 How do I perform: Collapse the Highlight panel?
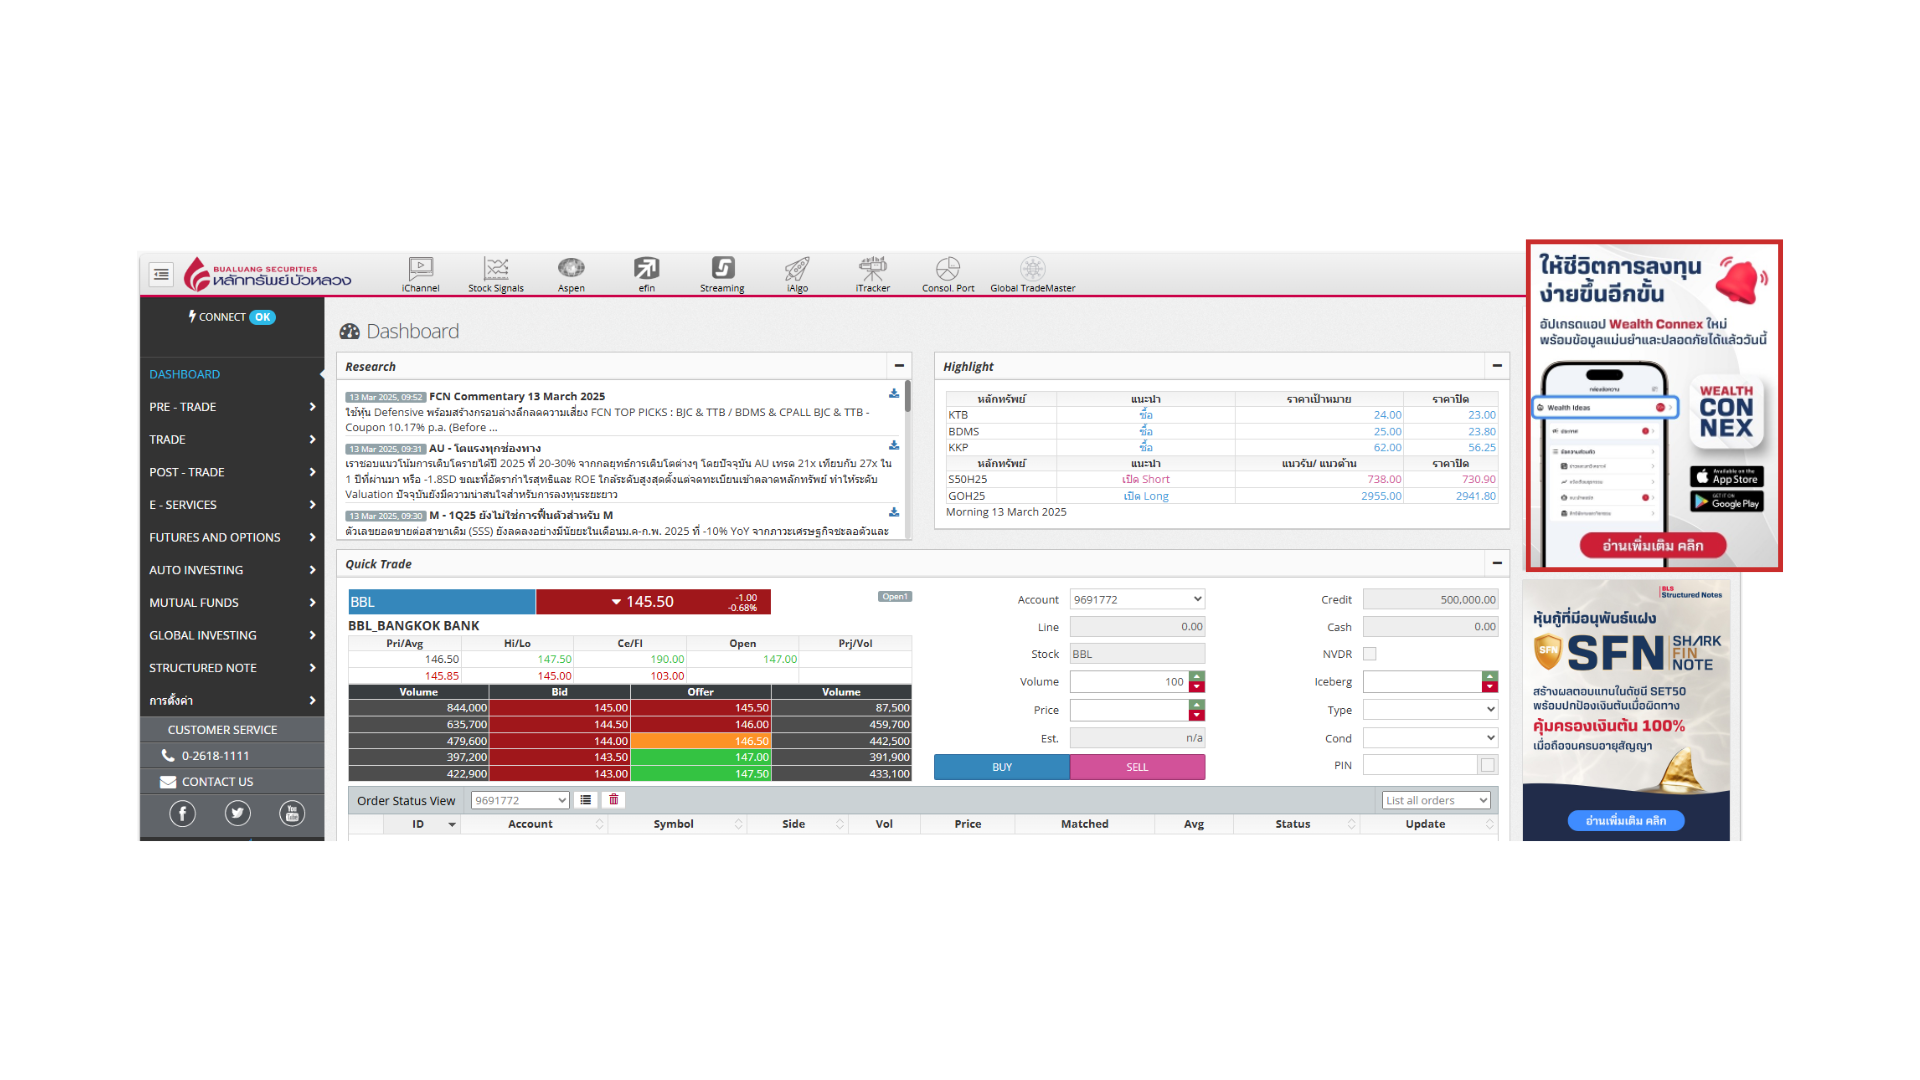1497,366
